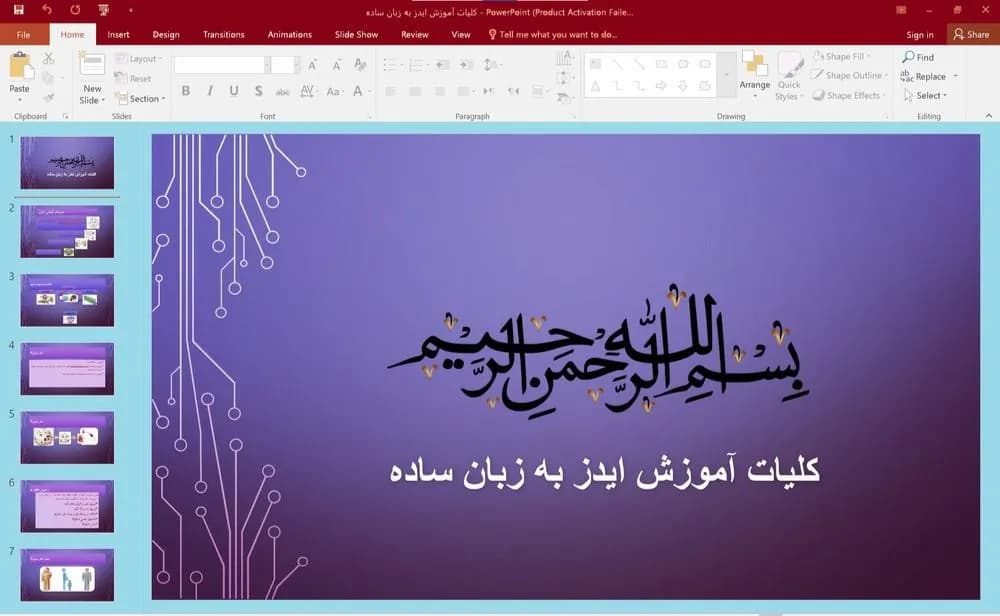Image resolution: width=1000 pixels, height=616 pixels.
Task: Switch to the Review tab
Action: pyautogui.click(x=415, y=34)
